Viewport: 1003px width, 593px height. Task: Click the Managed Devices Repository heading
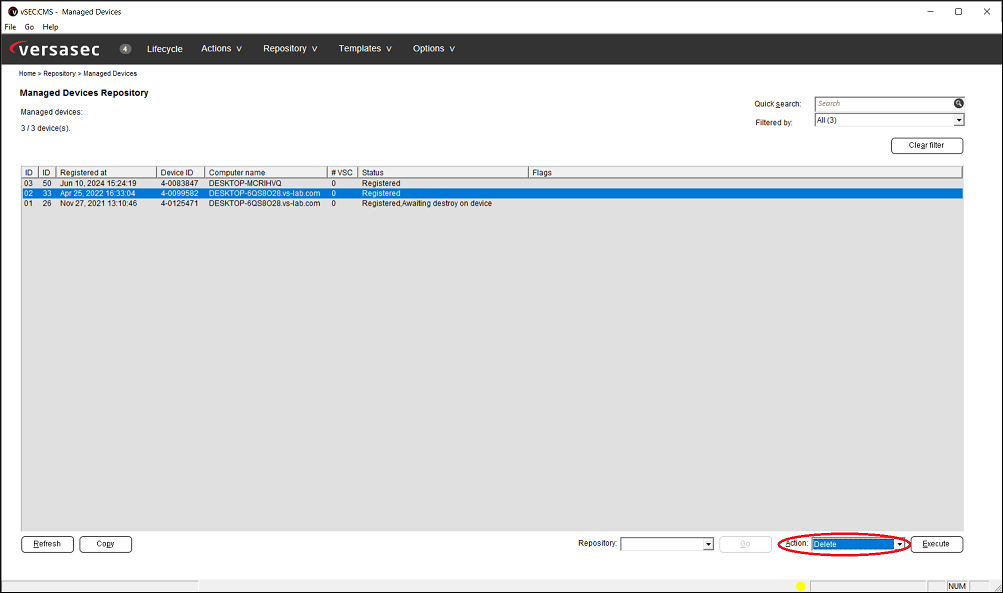click(x=84, y=93)
